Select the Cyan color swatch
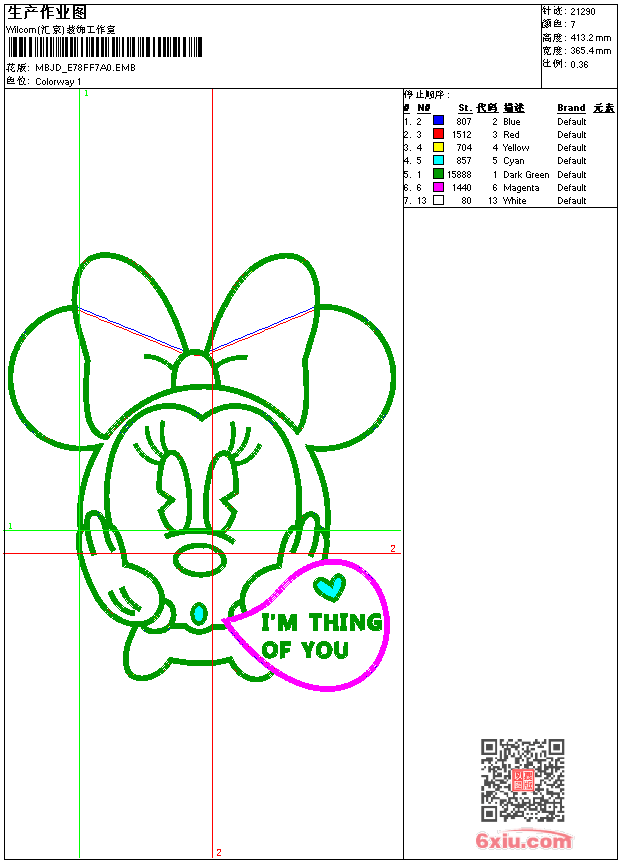Viewport: 620px width, 860px height. [x=438, y=160]
